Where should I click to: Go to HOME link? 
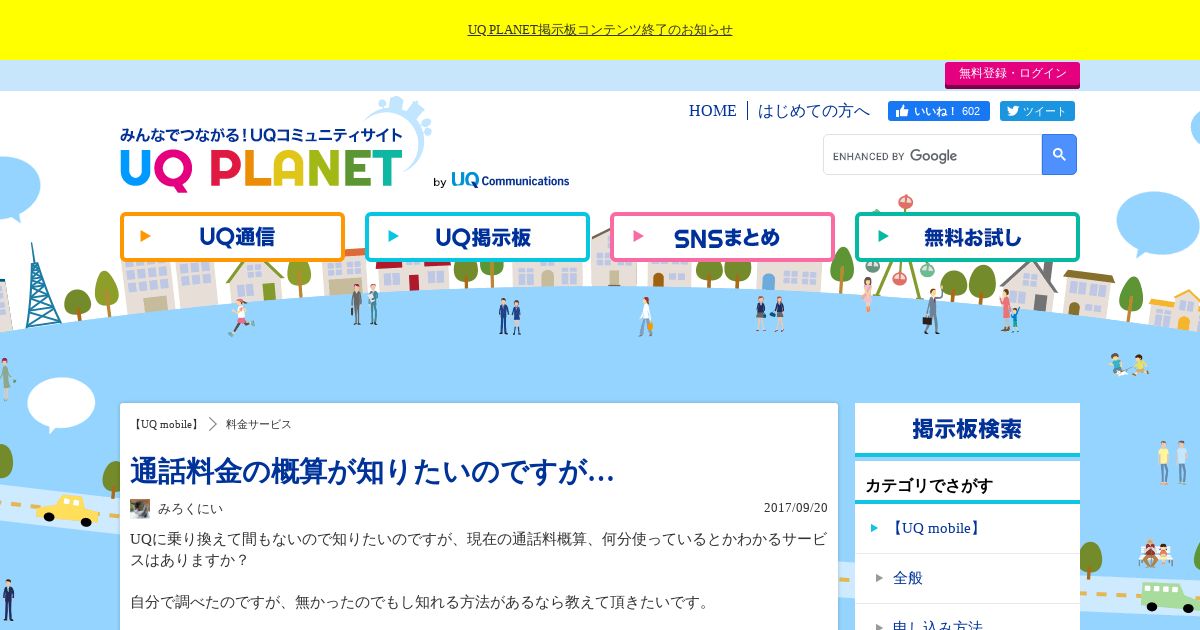tap(712, 111)
